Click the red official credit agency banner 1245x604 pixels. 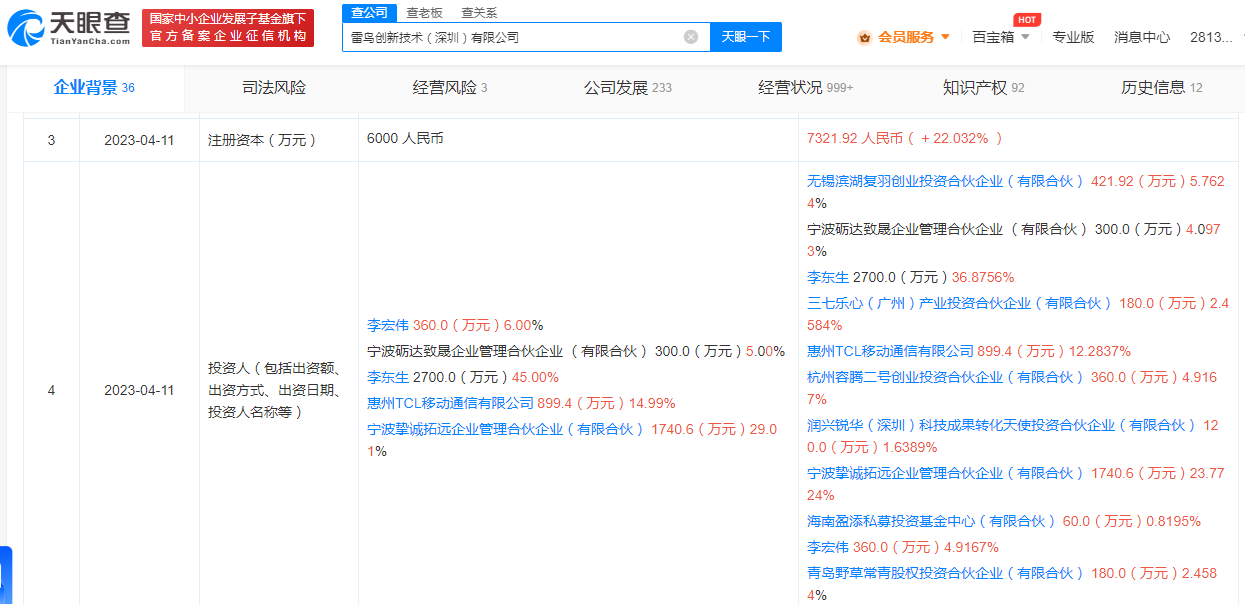(x=228, y=28)
